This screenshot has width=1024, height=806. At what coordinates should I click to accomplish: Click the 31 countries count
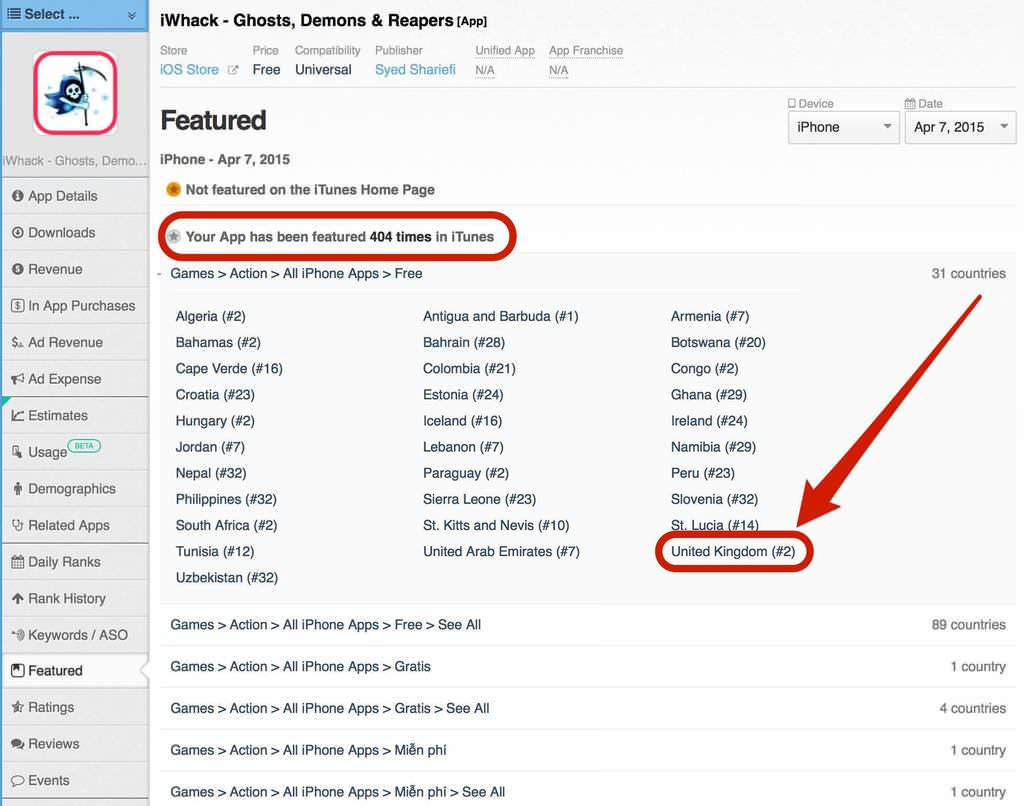tap(968, 274)
